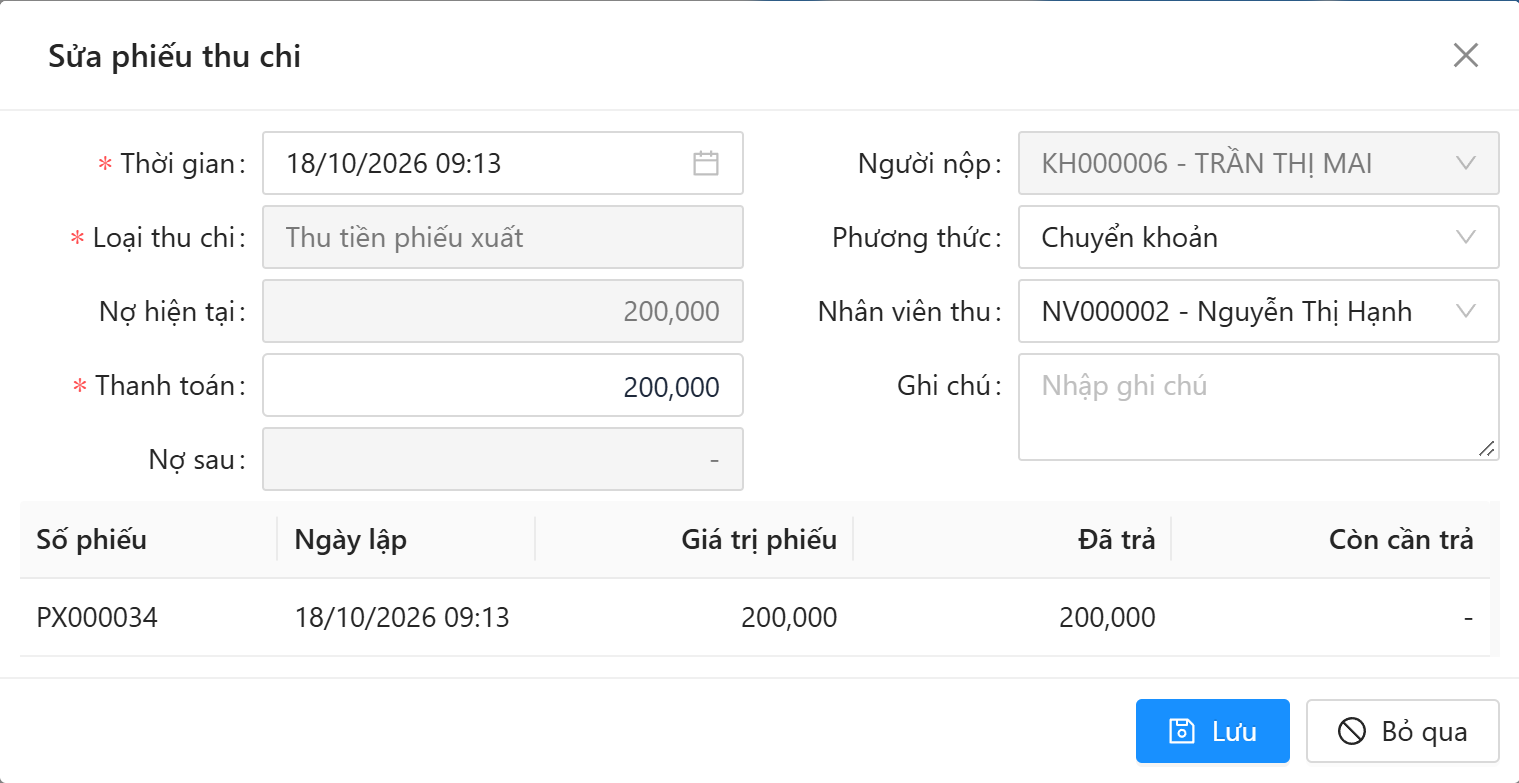Click the Loại thu chi field

[502, 237]
